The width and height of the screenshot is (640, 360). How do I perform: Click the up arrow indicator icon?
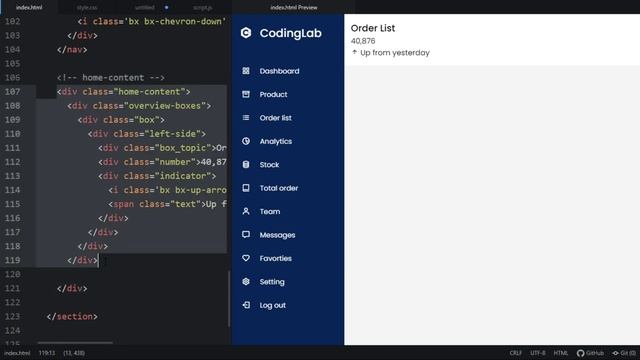point(354,52)
